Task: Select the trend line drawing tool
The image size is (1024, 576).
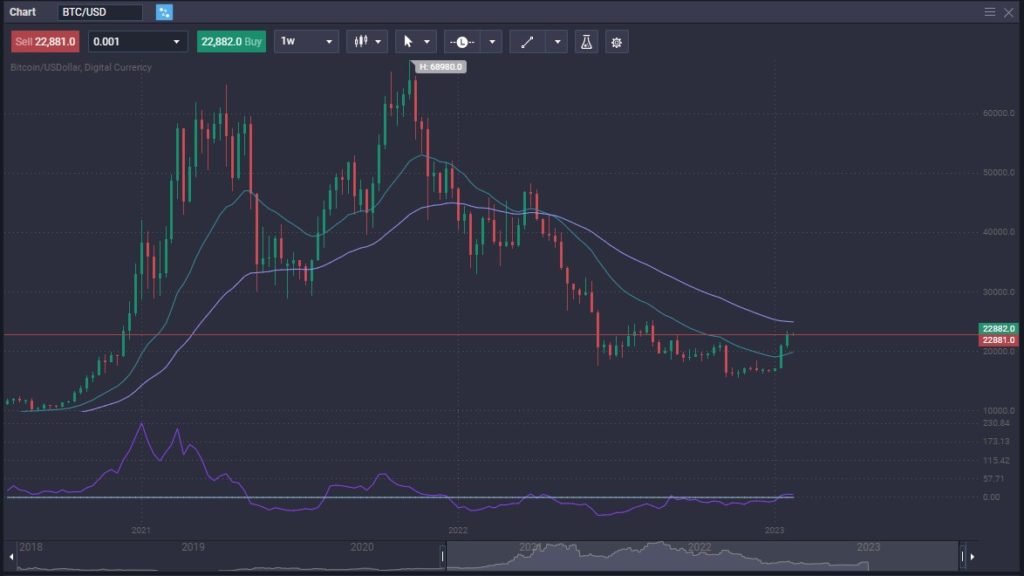Action: pos(527,41)
